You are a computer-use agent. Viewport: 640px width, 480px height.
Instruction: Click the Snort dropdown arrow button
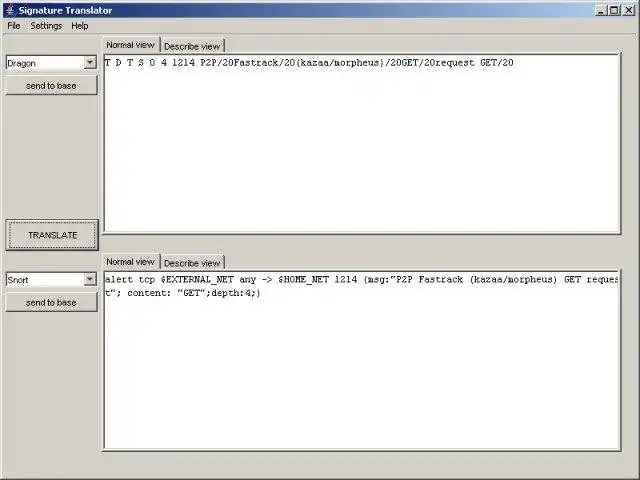90,280
